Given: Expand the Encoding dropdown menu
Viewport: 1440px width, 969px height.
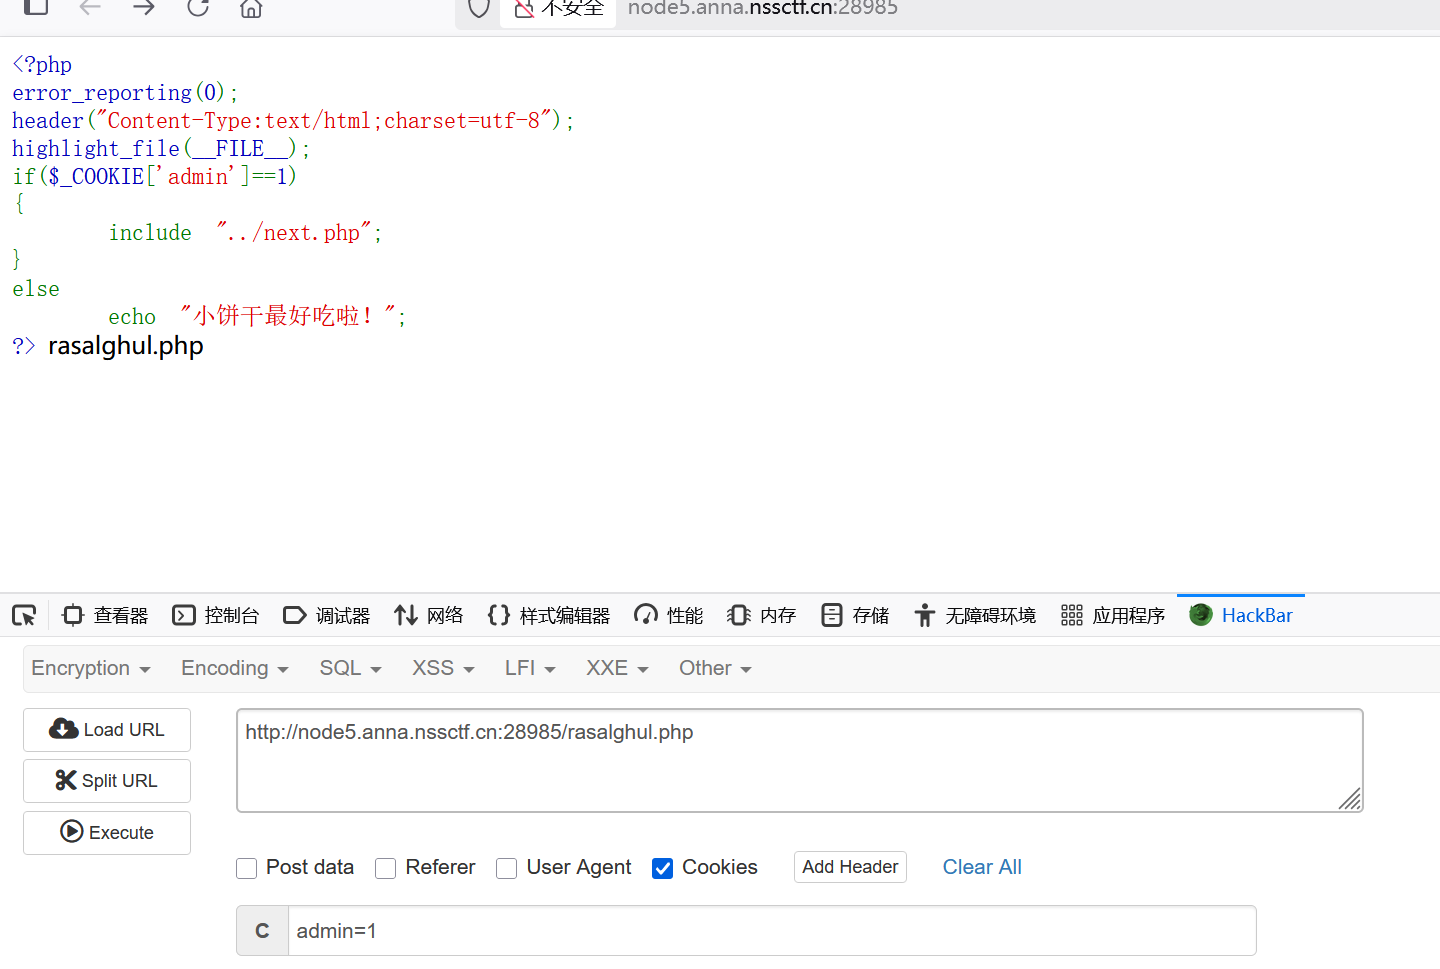Looking at the screenshot, I should [x=235, y=668].
